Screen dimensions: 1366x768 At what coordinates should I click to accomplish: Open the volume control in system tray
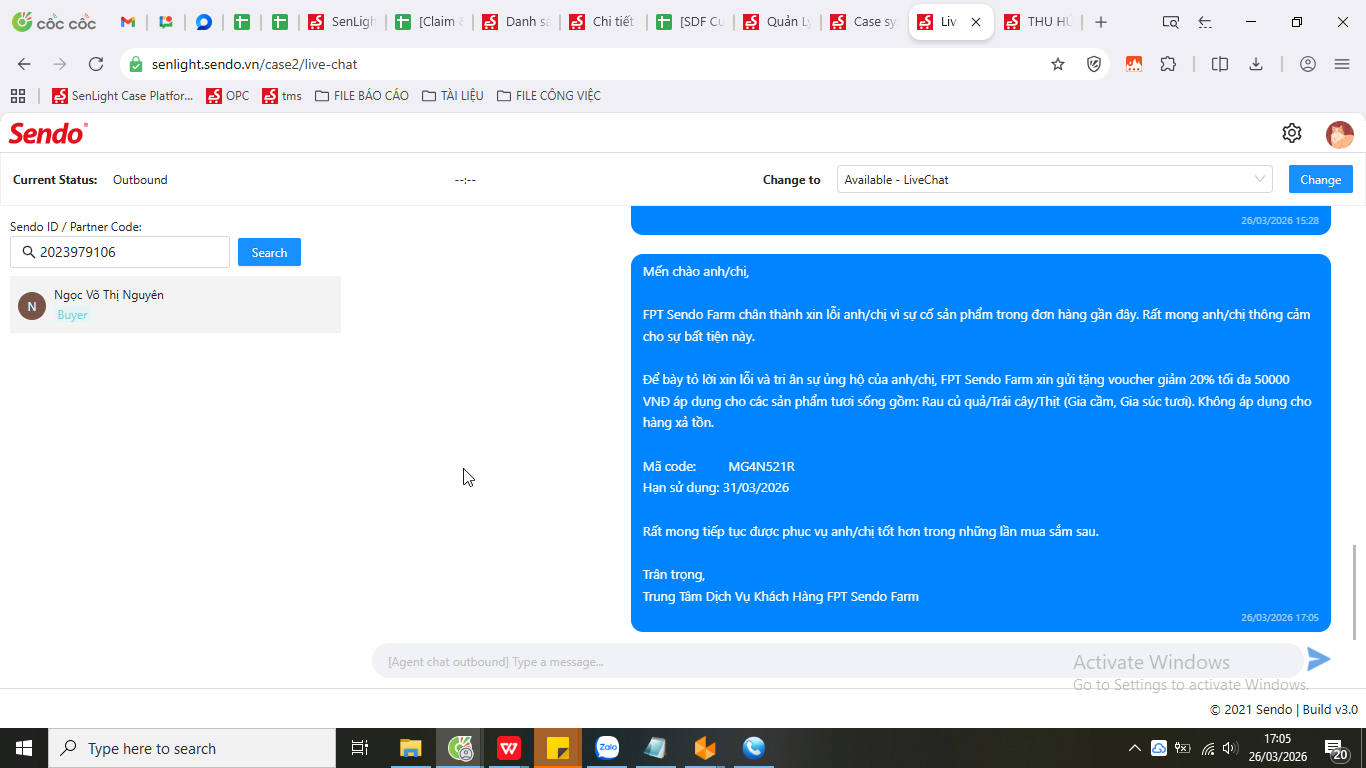1230,748
